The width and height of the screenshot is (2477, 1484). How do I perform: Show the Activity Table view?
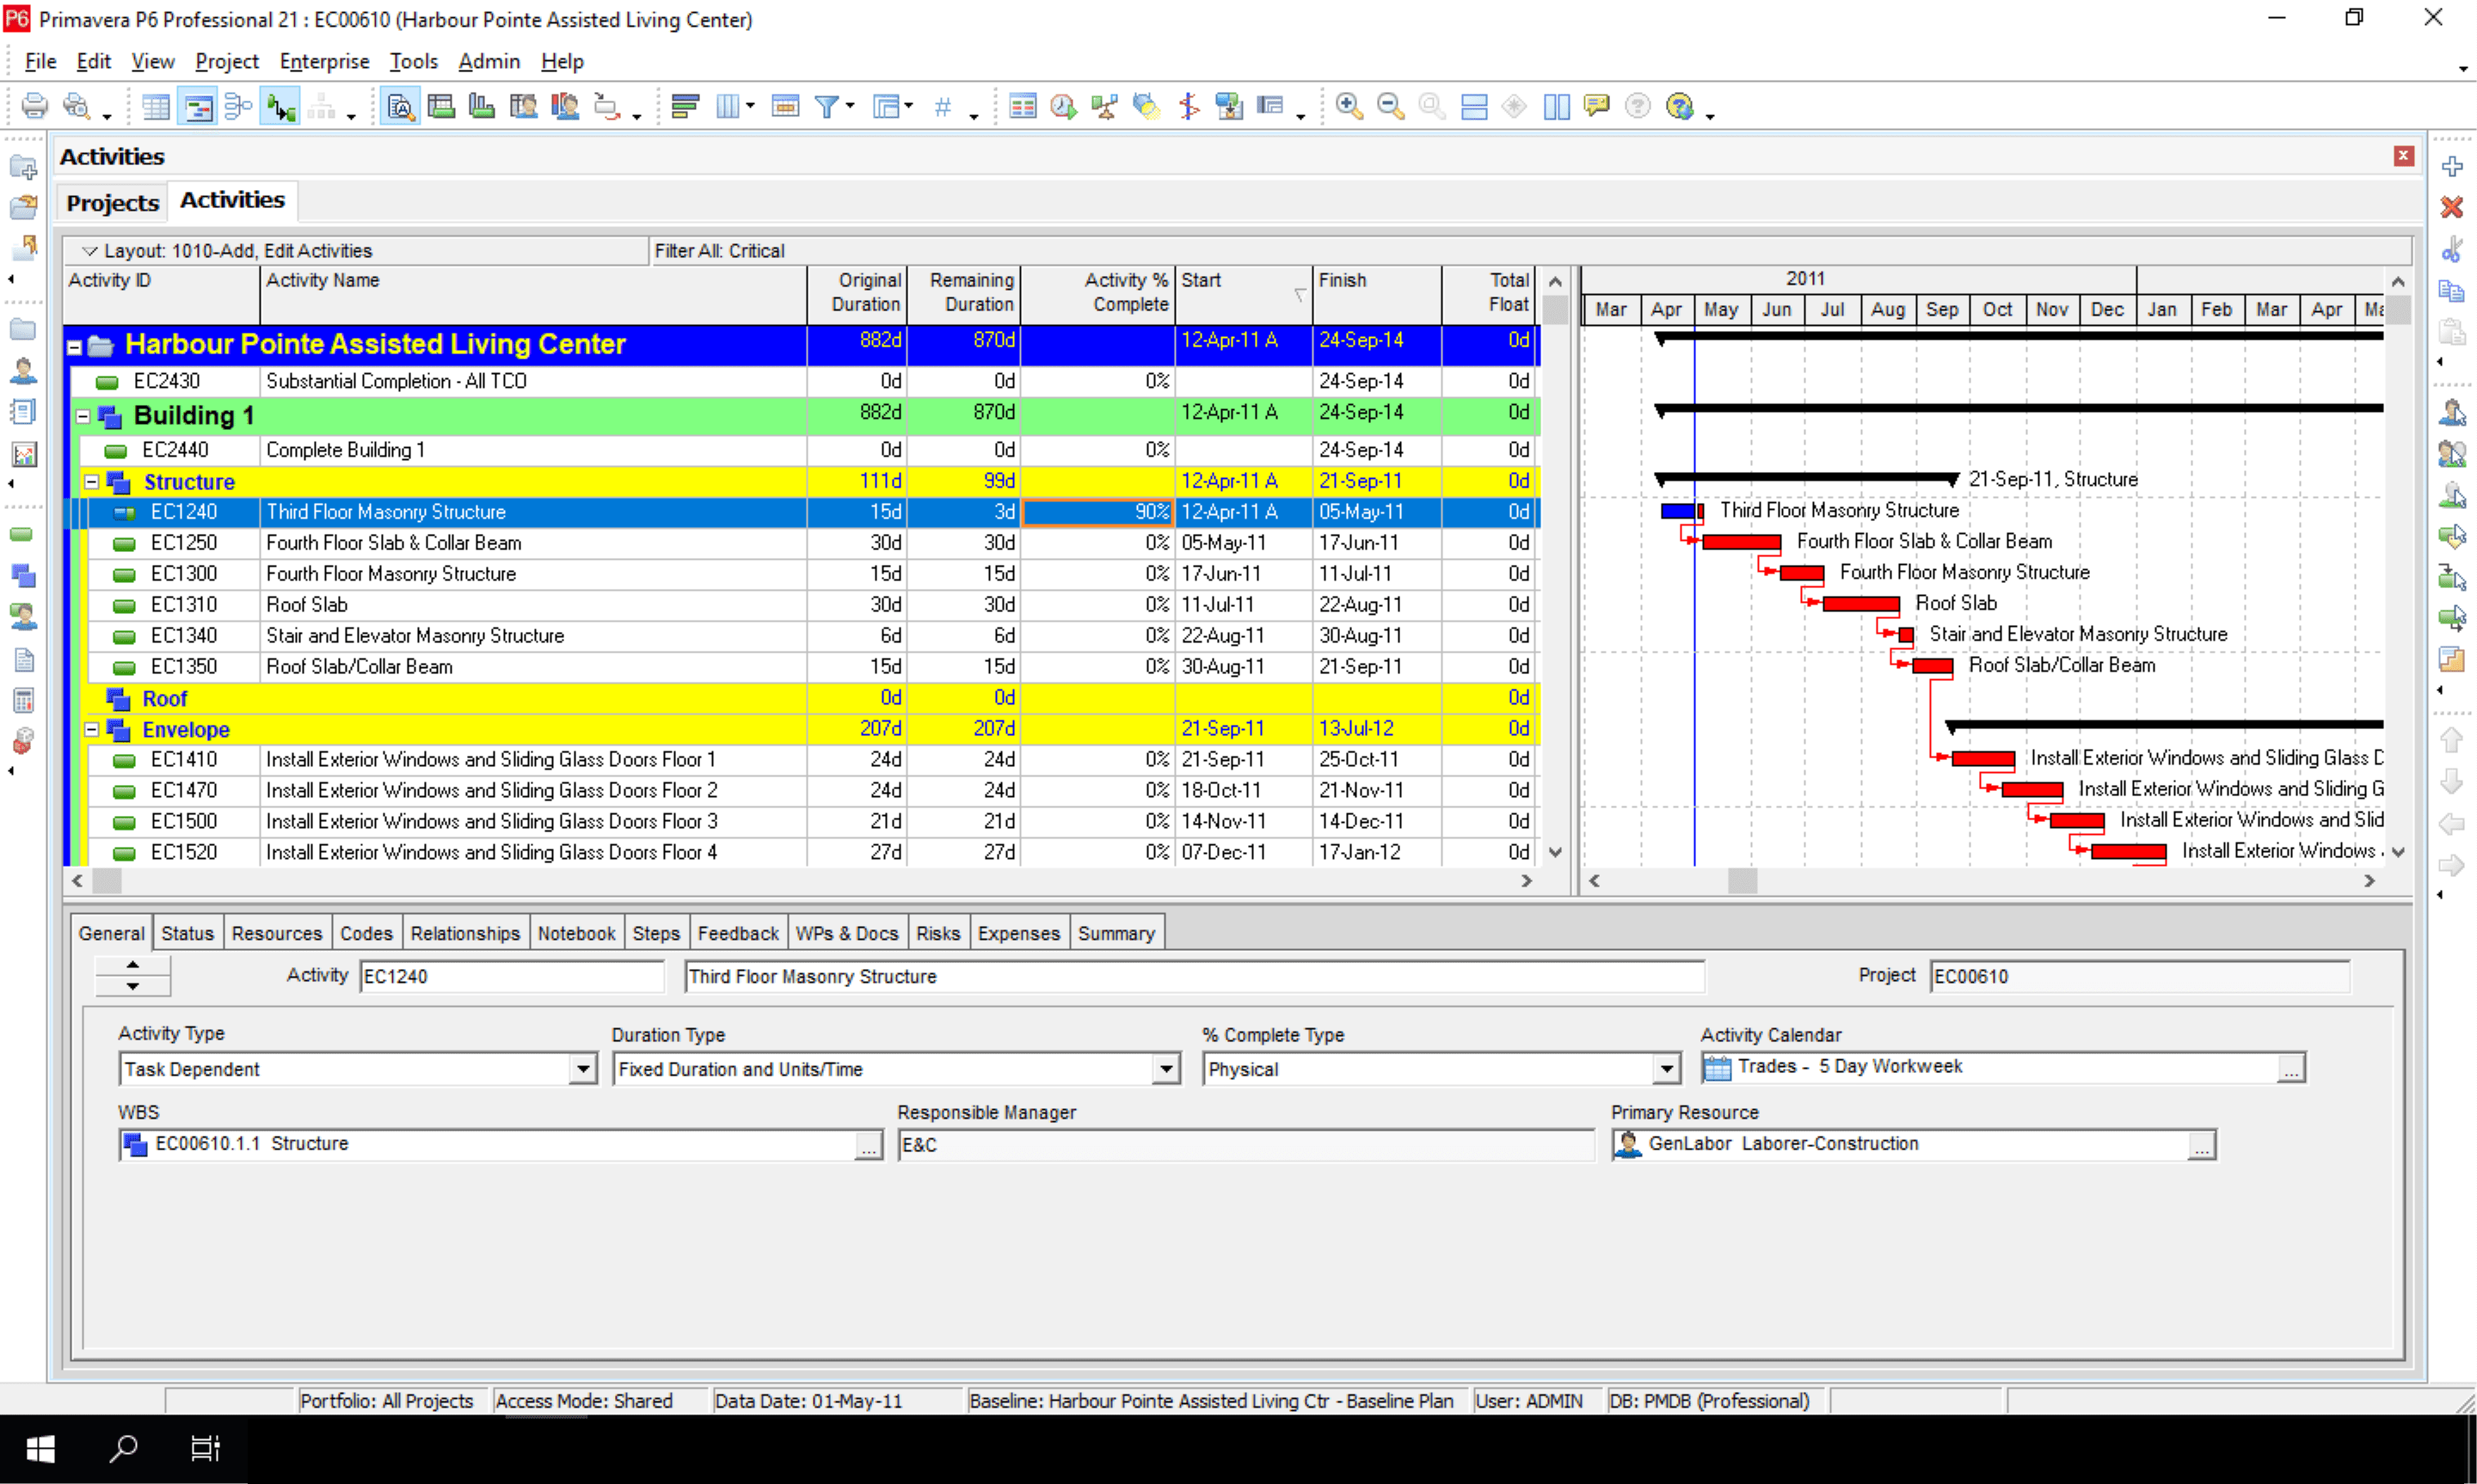pos(156,106)
